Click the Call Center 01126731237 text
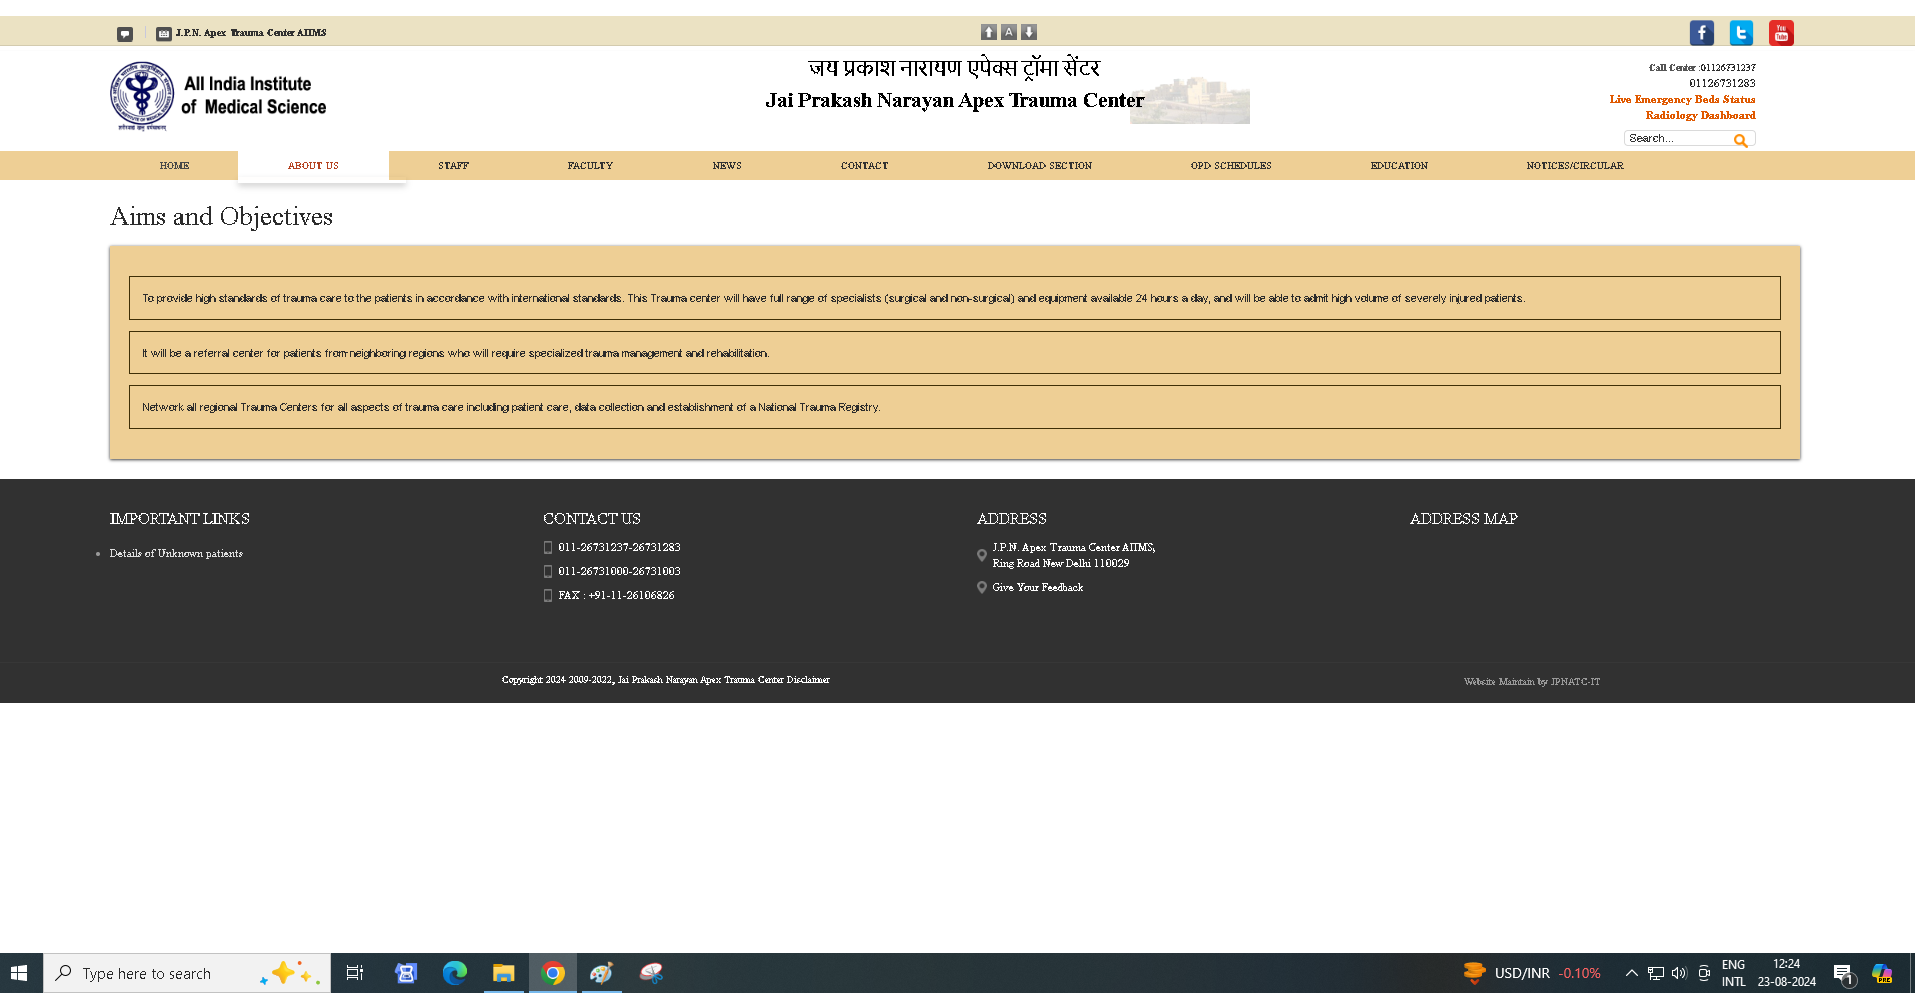This screenshot has width=1915, height=993. (x=1702, y=68)
